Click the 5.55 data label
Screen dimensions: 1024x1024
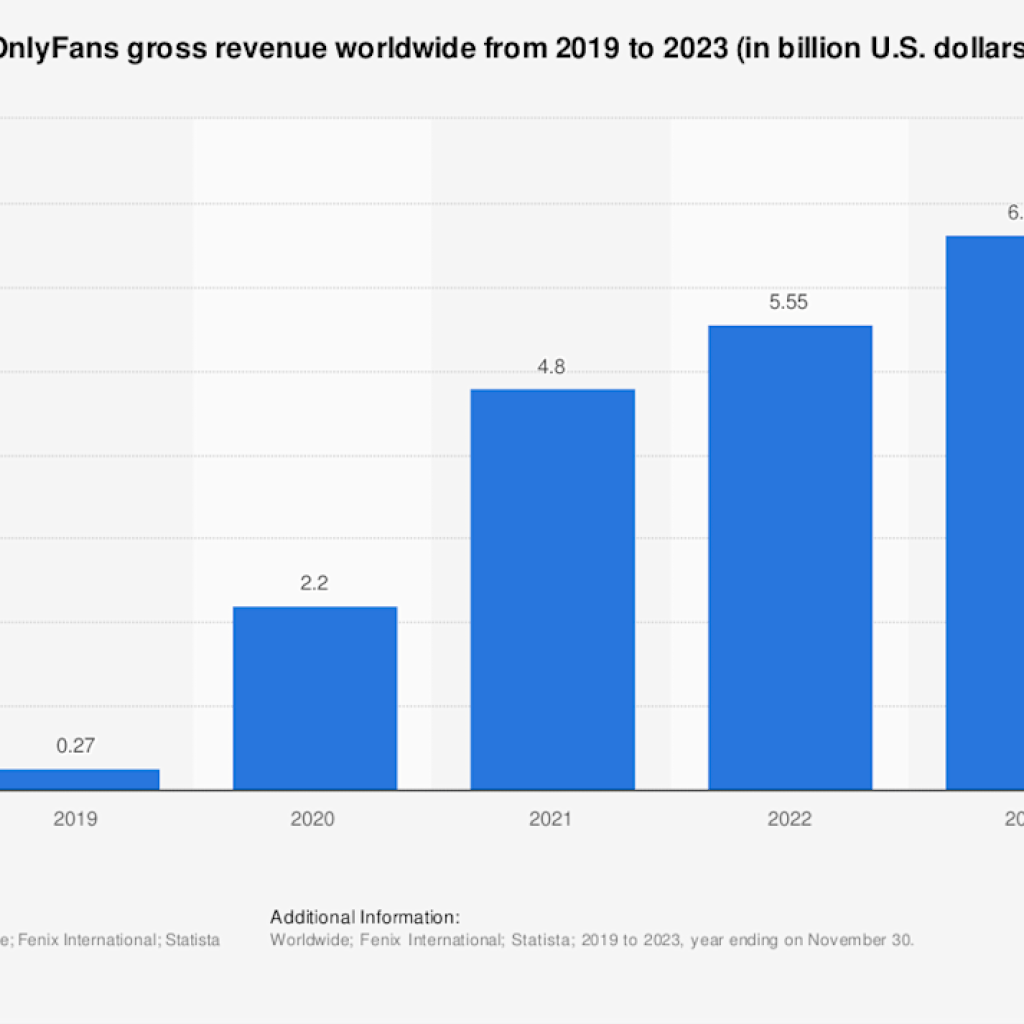pos(788,302)
